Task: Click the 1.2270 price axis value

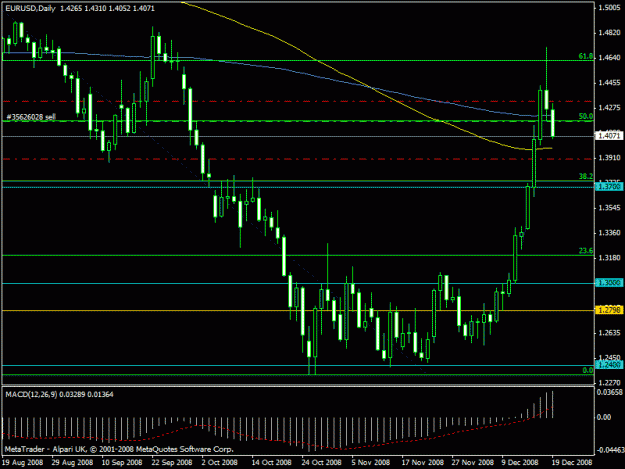Action: (x=609, y=383)
